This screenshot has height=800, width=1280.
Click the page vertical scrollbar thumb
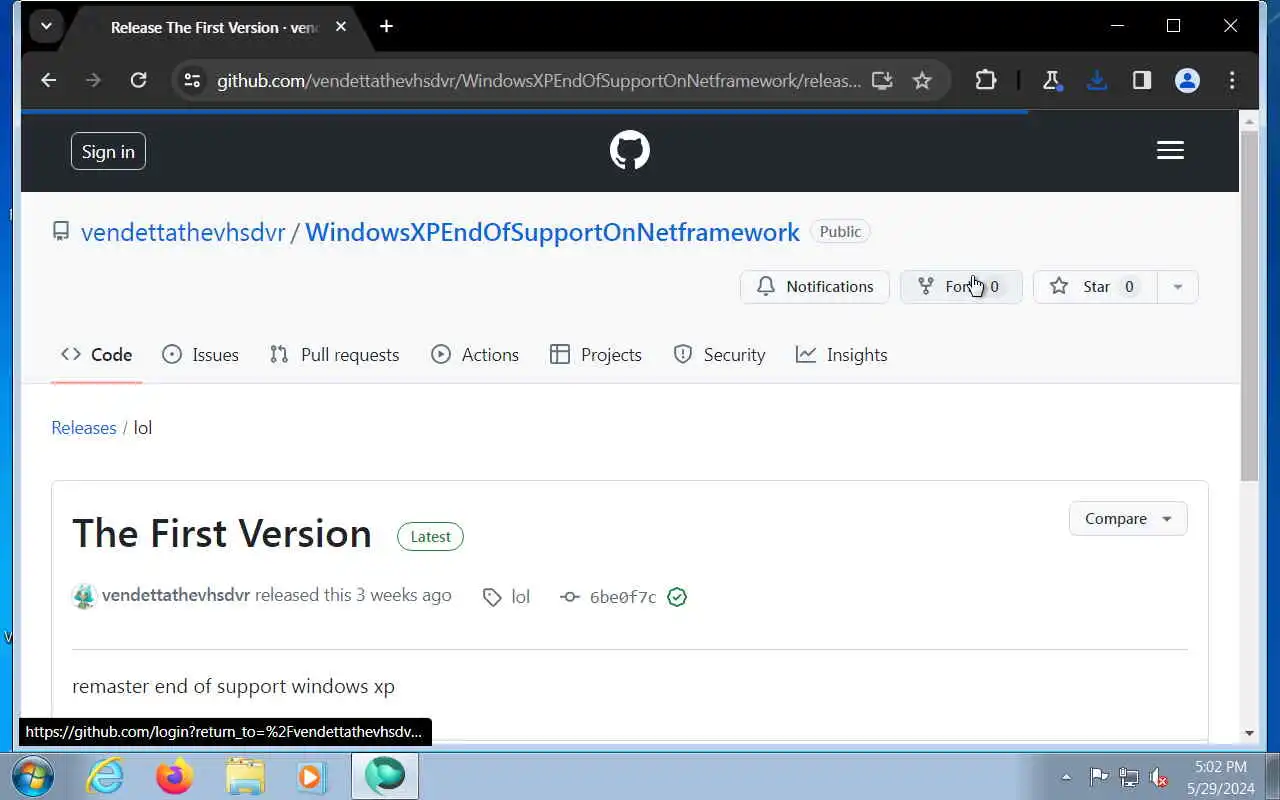pyautogui.click(x=1249, y=304)
